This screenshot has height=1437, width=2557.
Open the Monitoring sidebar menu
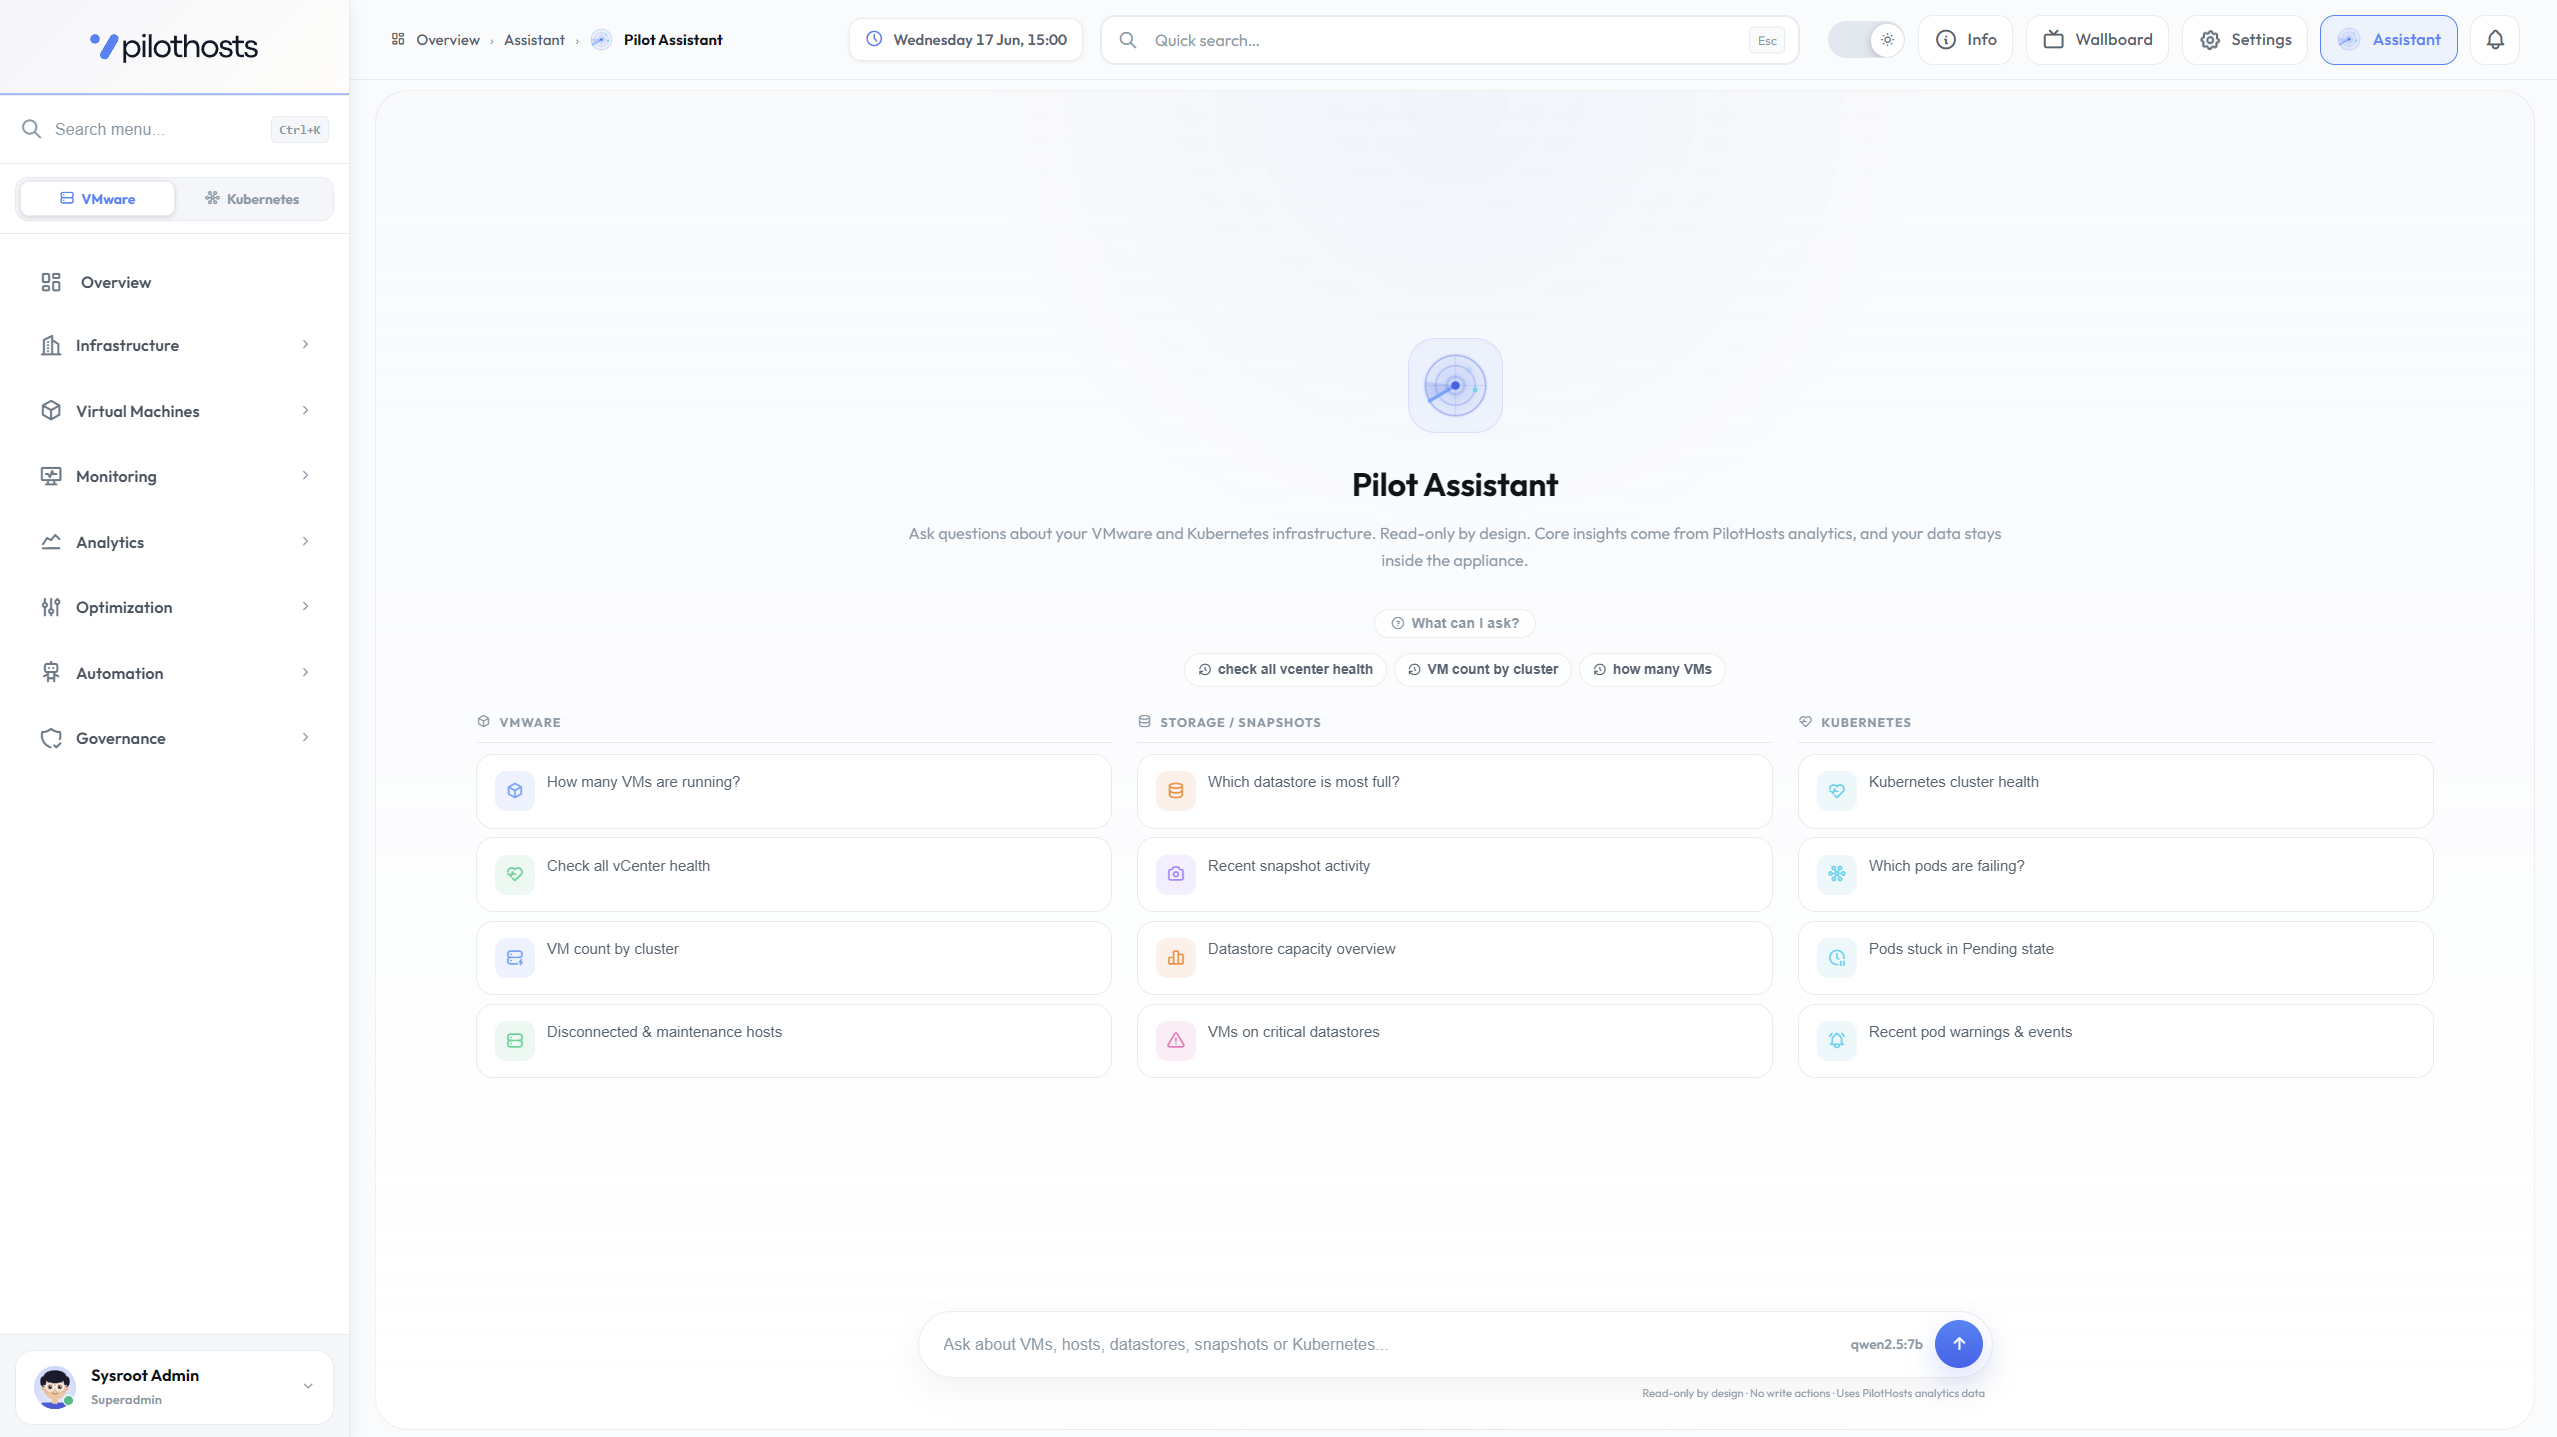click(x=174, y=476)
